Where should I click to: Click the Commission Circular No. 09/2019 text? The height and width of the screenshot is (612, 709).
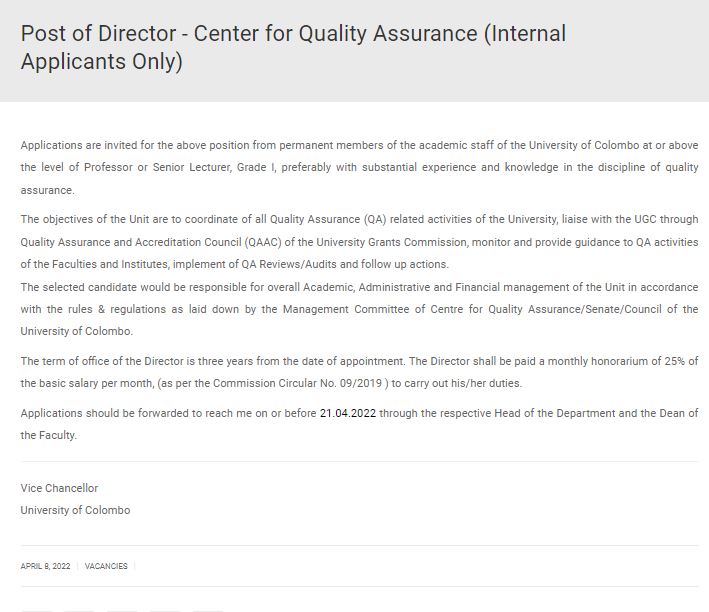pos(298,383)
